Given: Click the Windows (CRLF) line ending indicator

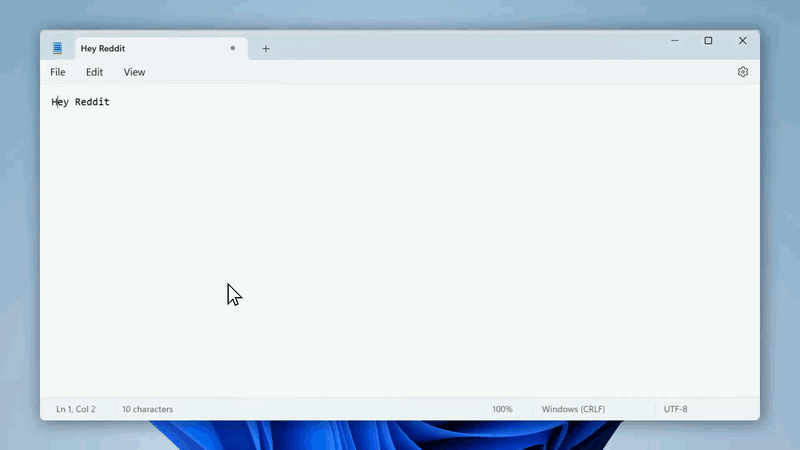Looking at the screenshot, I should (573, 409).
